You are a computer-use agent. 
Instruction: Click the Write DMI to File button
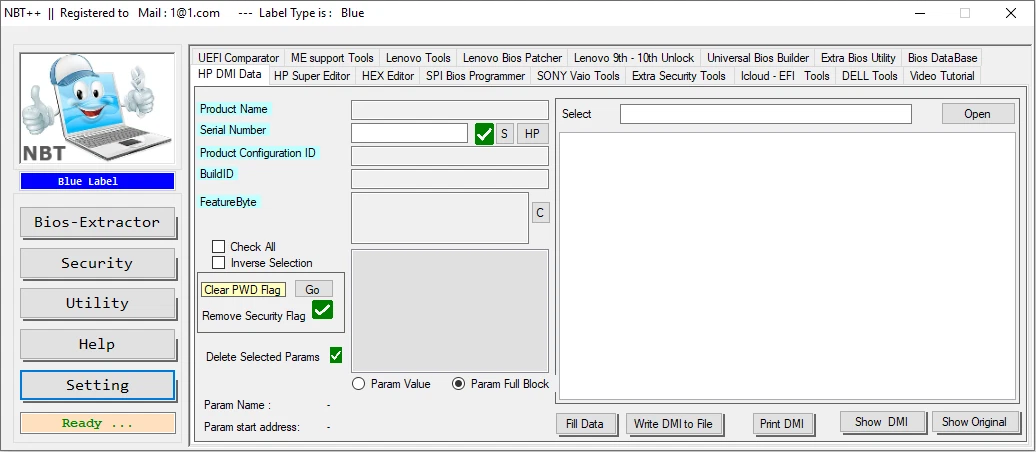673,424
